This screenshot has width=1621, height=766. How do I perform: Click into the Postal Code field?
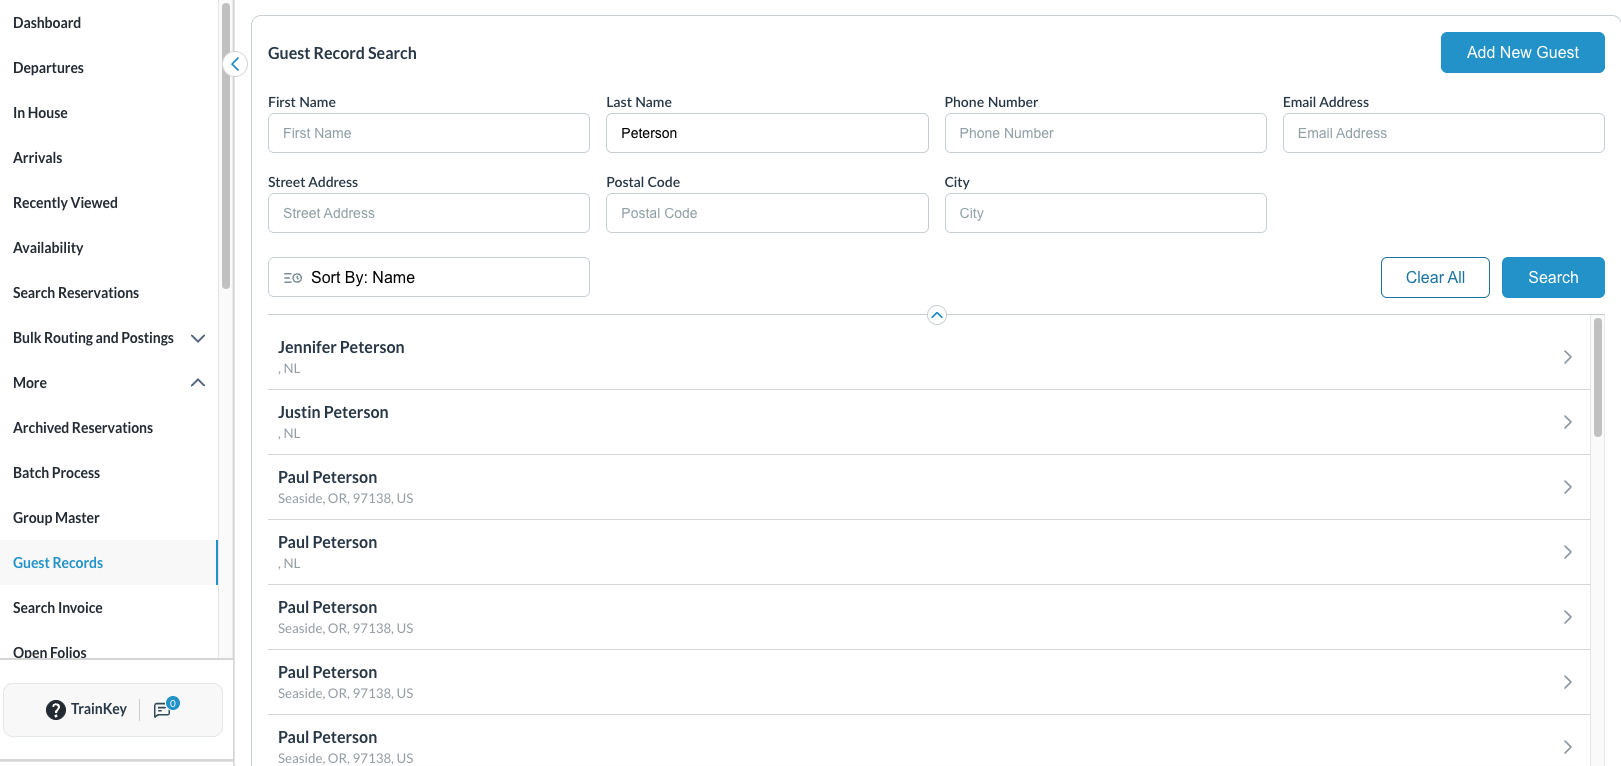767,213
